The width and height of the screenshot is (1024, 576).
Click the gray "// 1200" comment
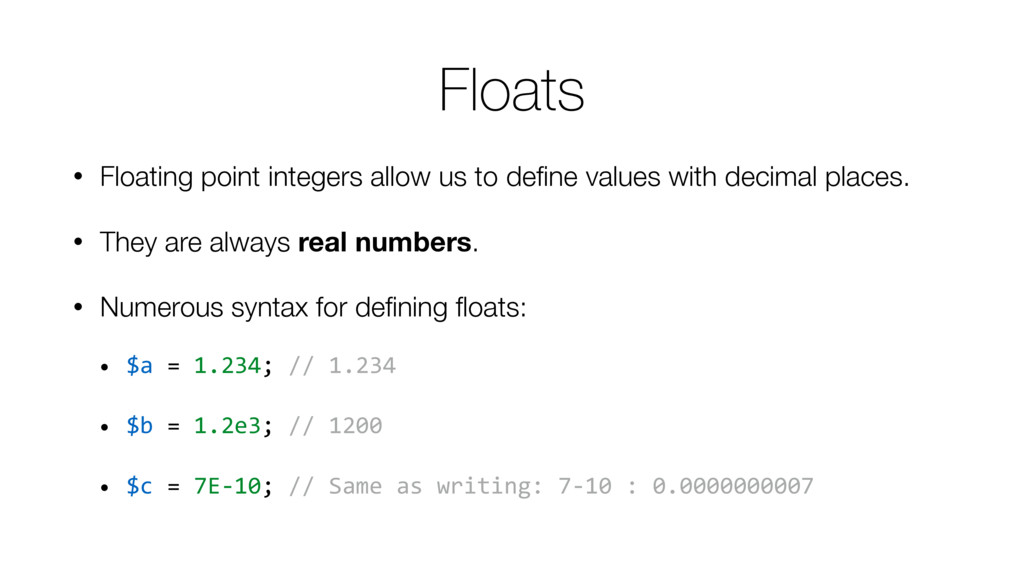(336, 425)
